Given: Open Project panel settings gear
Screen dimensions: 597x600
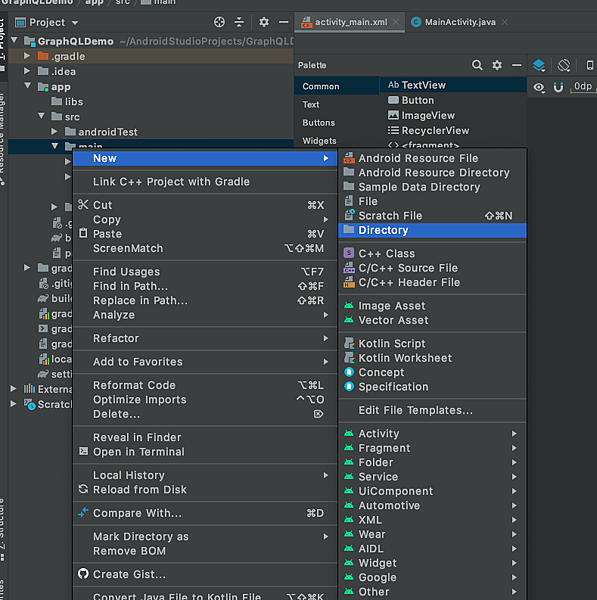Looking at the screenshot, I should pyautogui.click(x=264, y=22).
